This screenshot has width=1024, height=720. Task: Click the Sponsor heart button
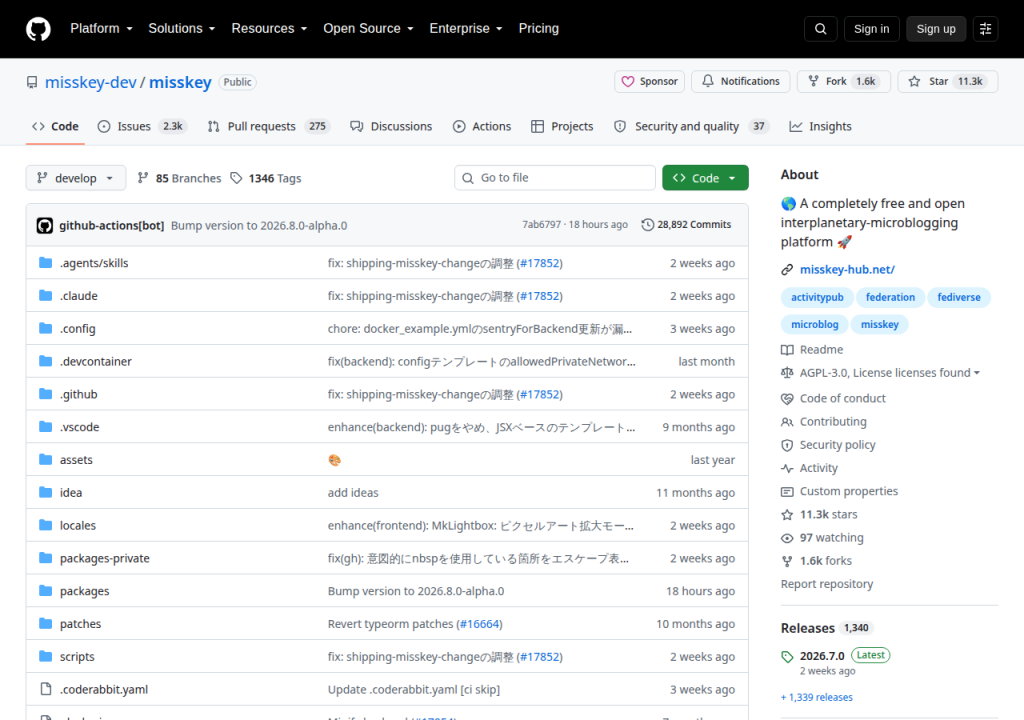pos(649,82)
